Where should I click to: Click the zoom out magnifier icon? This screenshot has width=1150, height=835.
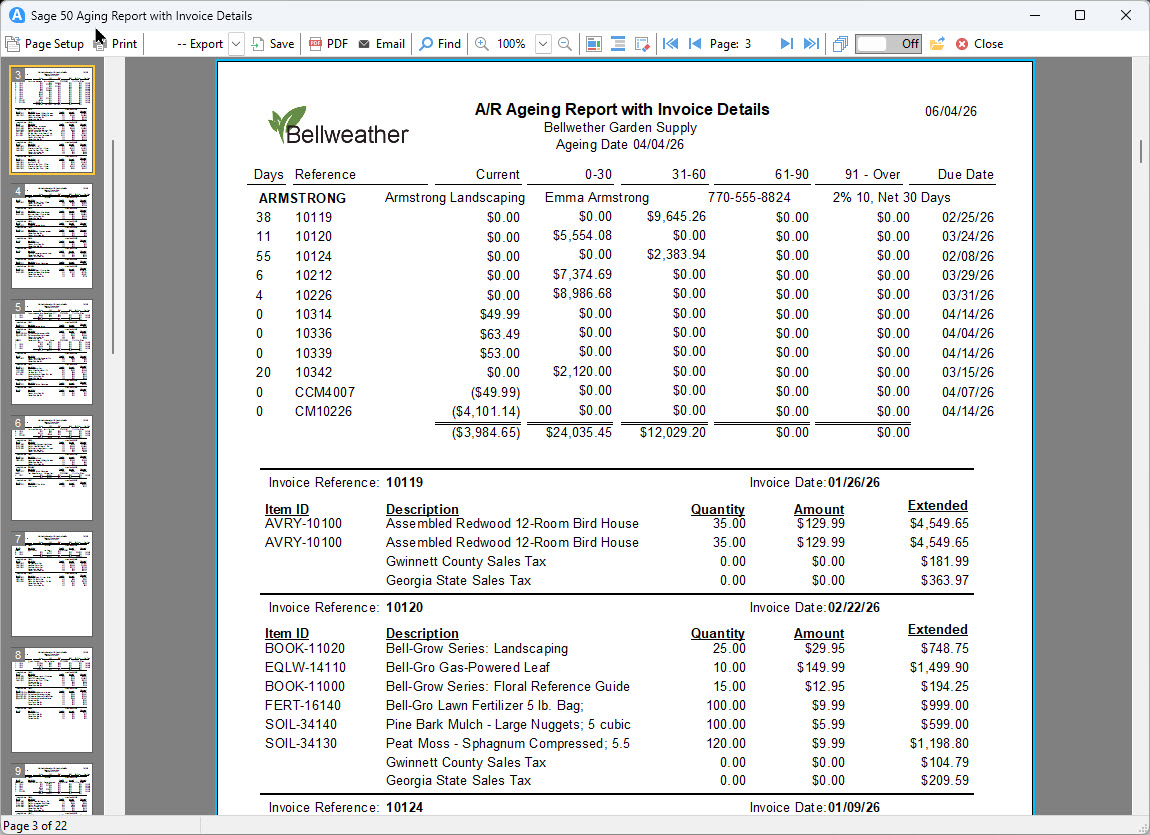[565, 44]
